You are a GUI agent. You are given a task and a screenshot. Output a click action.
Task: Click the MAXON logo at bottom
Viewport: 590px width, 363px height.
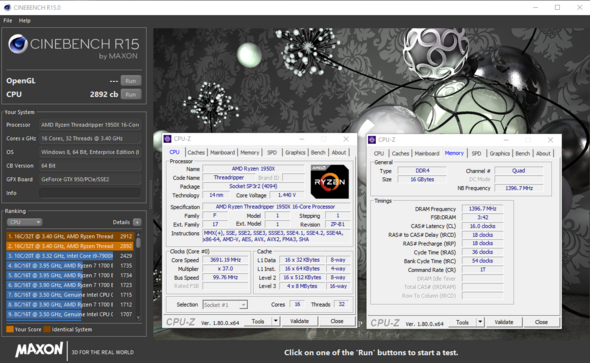click(x=39, y=350)
